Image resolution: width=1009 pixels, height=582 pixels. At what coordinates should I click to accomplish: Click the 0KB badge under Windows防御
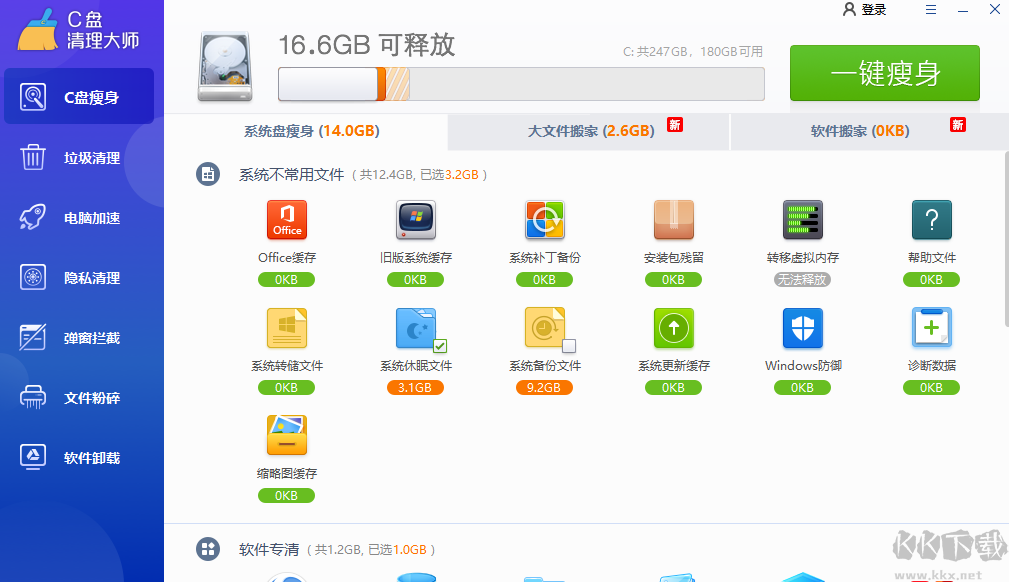click(x=802, y=388)
